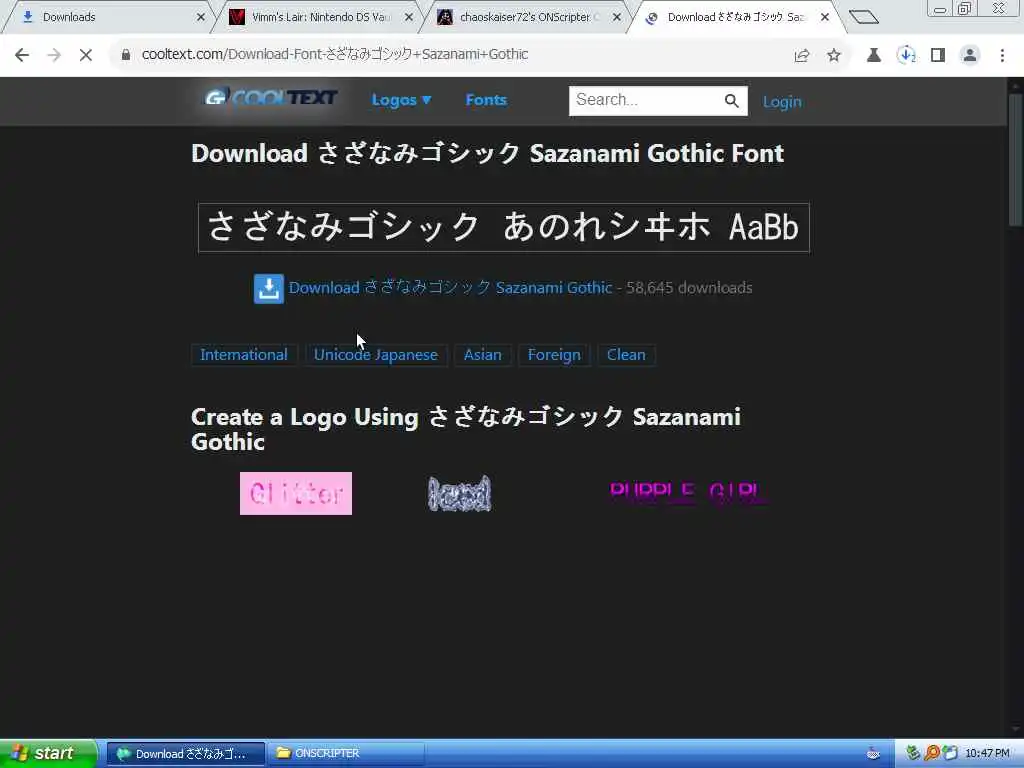The height and width of the screenshot is (768, 1024).
Task: Open the Foreign tag
Action: tap(554, 355)
